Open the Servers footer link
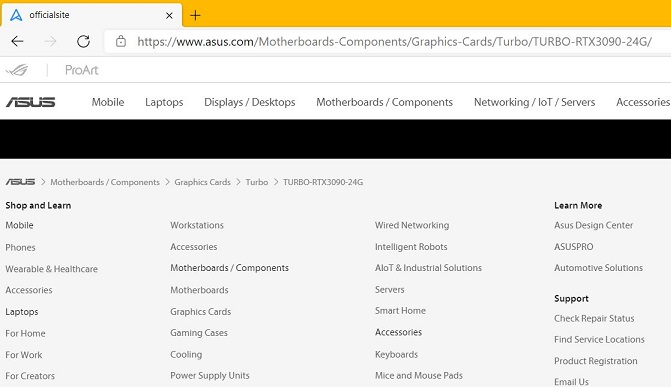 pos(389,290)
